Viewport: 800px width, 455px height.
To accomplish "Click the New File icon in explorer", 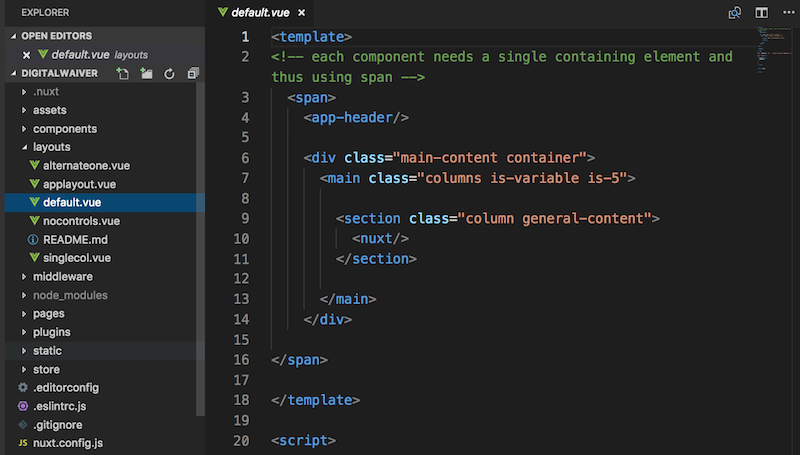I will pos(123,74).
